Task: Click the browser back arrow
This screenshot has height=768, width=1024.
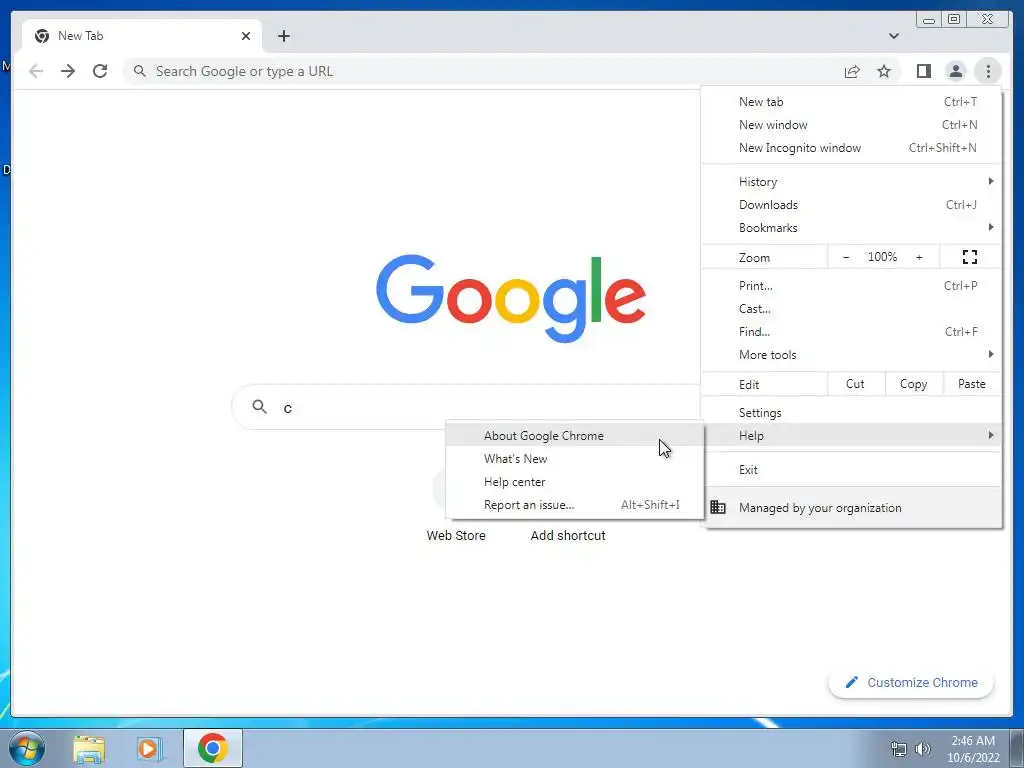Action: point(36,71)
